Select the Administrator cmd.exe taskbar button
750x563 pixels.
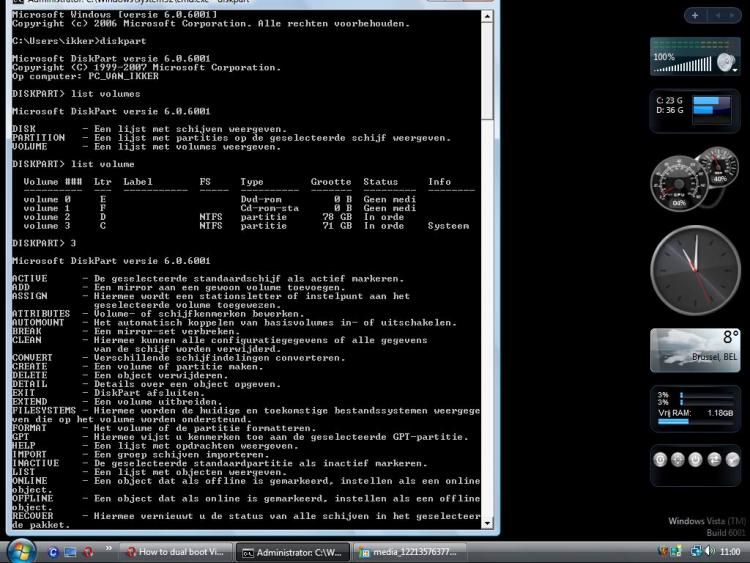pyautogui.click(x=292, y=551)
